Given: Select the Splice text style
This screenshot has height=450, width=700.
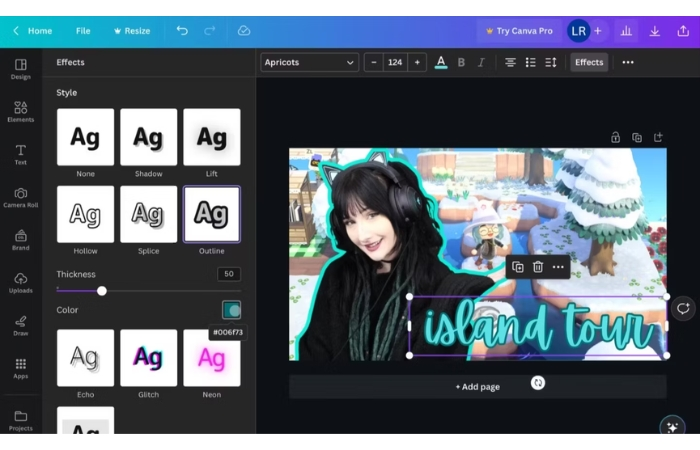Looking at the screenshot, I should (x=149, y=214).
